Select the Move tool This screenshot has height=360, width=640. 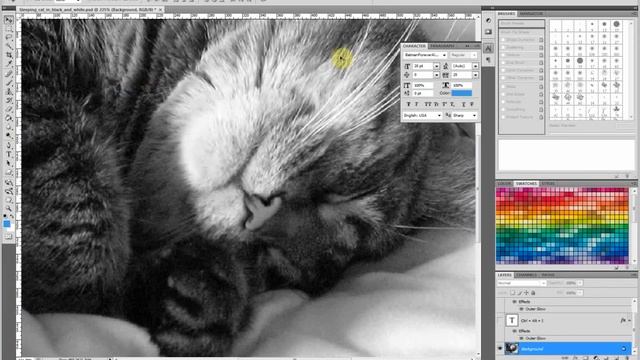9,20
